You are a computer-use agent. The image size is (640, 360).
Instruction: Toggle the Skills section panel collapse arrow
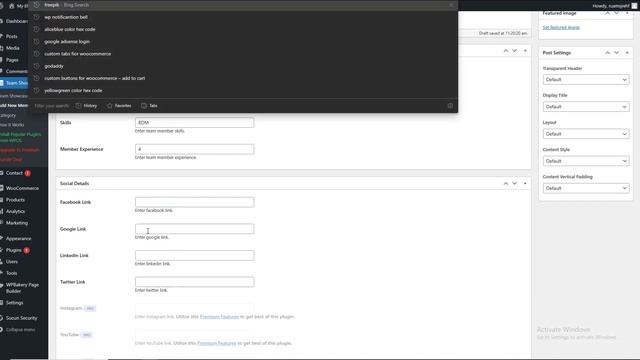tap(525, 51)
